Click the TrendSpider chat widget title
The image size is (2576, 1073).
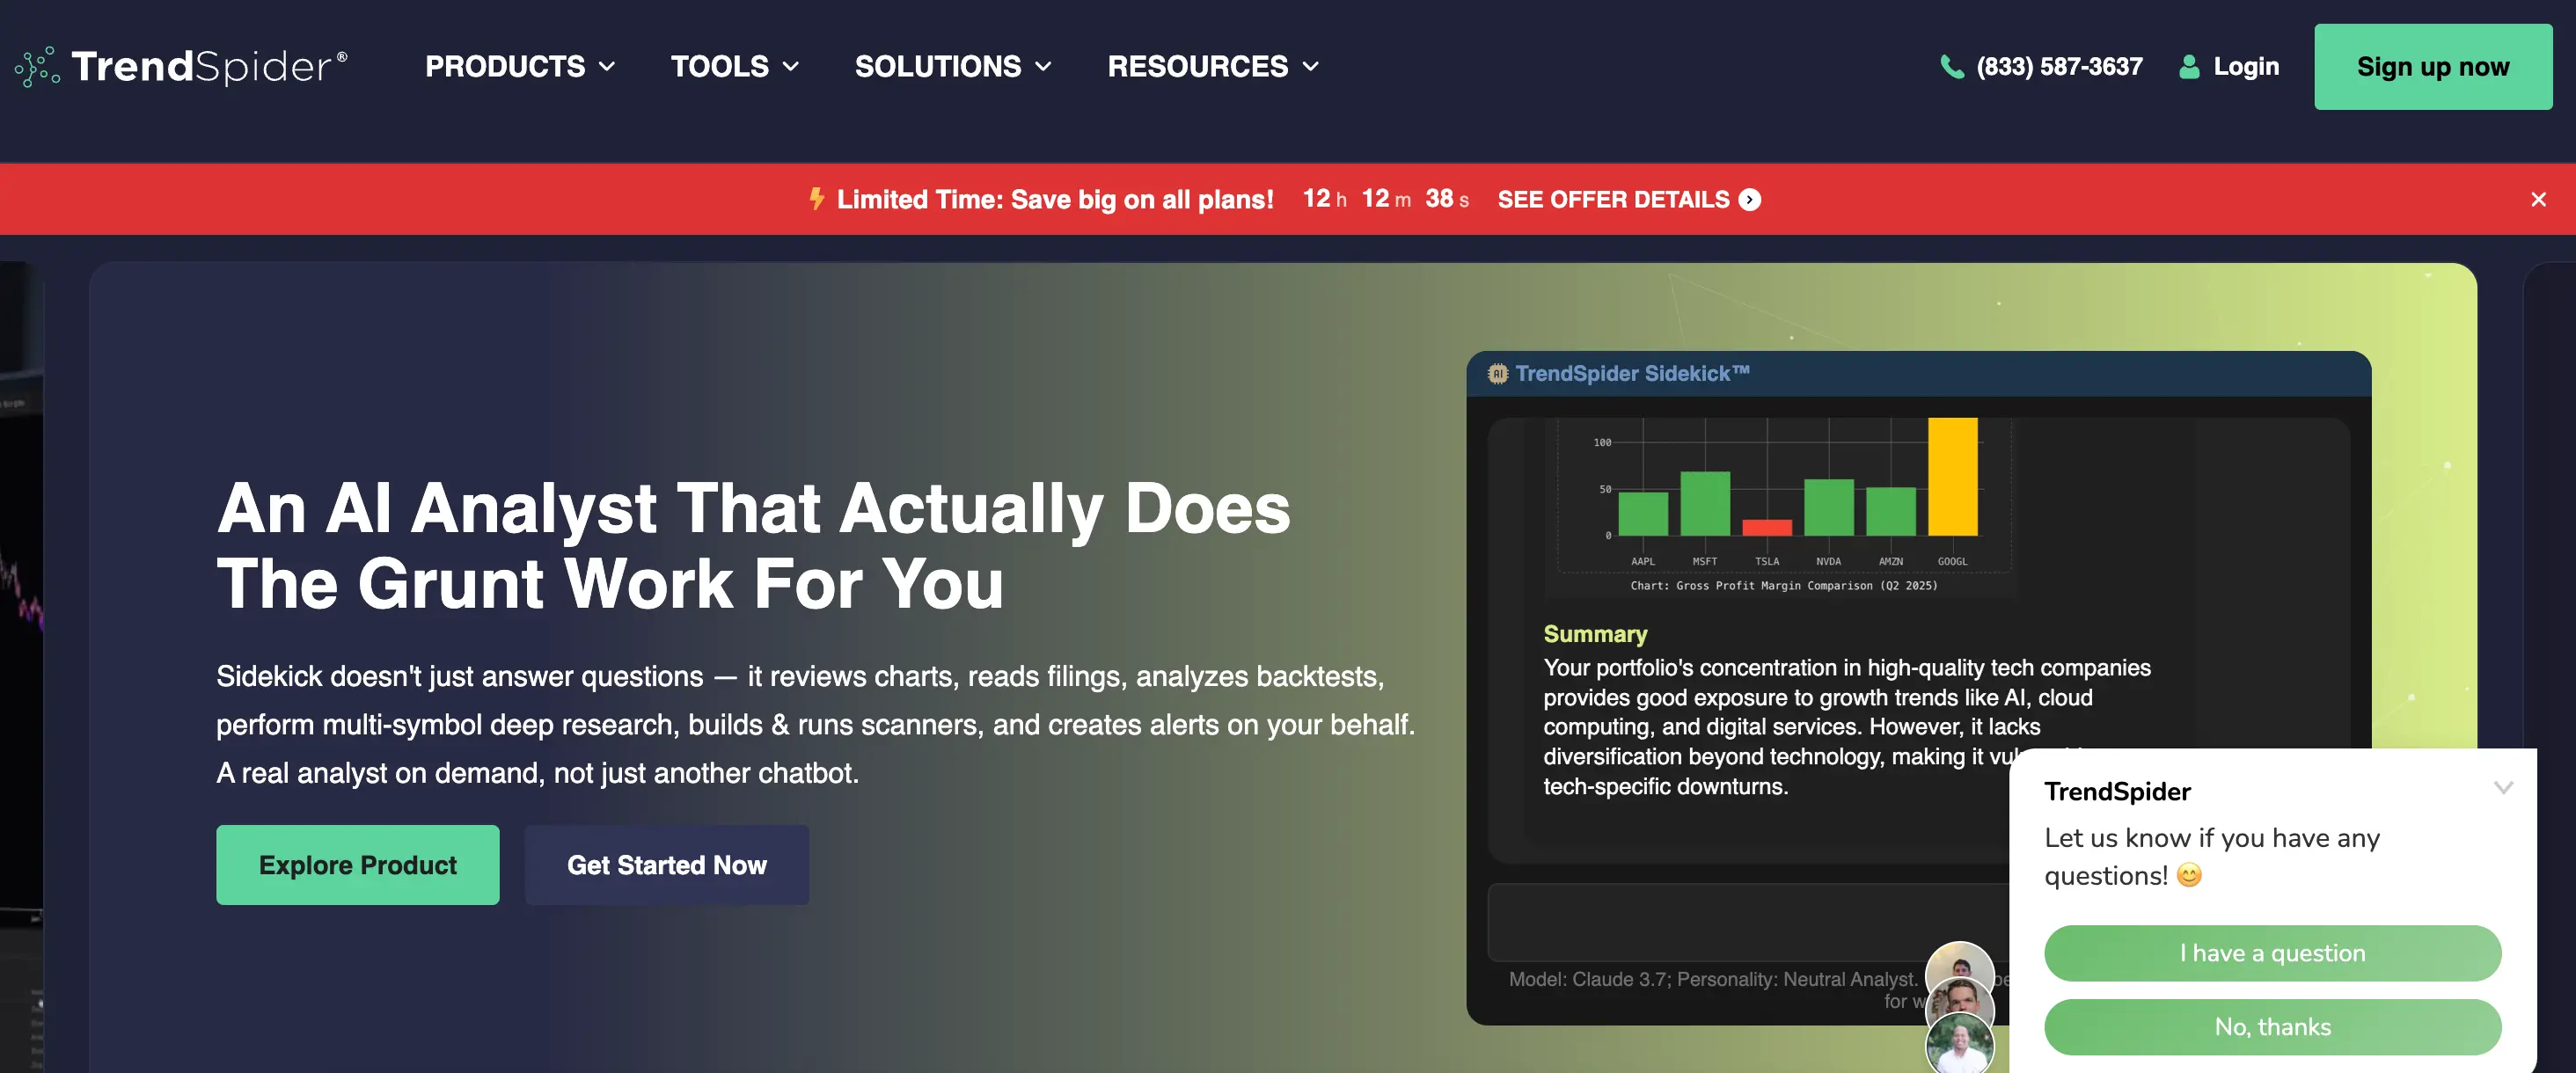click(x=2117, y=792)
